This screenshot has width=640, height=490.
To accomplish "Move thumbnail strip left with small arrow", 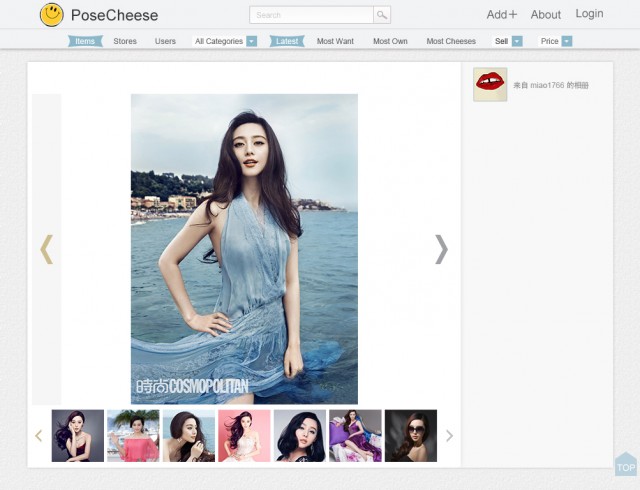I will pyautogui.click(x=39, y=436).
